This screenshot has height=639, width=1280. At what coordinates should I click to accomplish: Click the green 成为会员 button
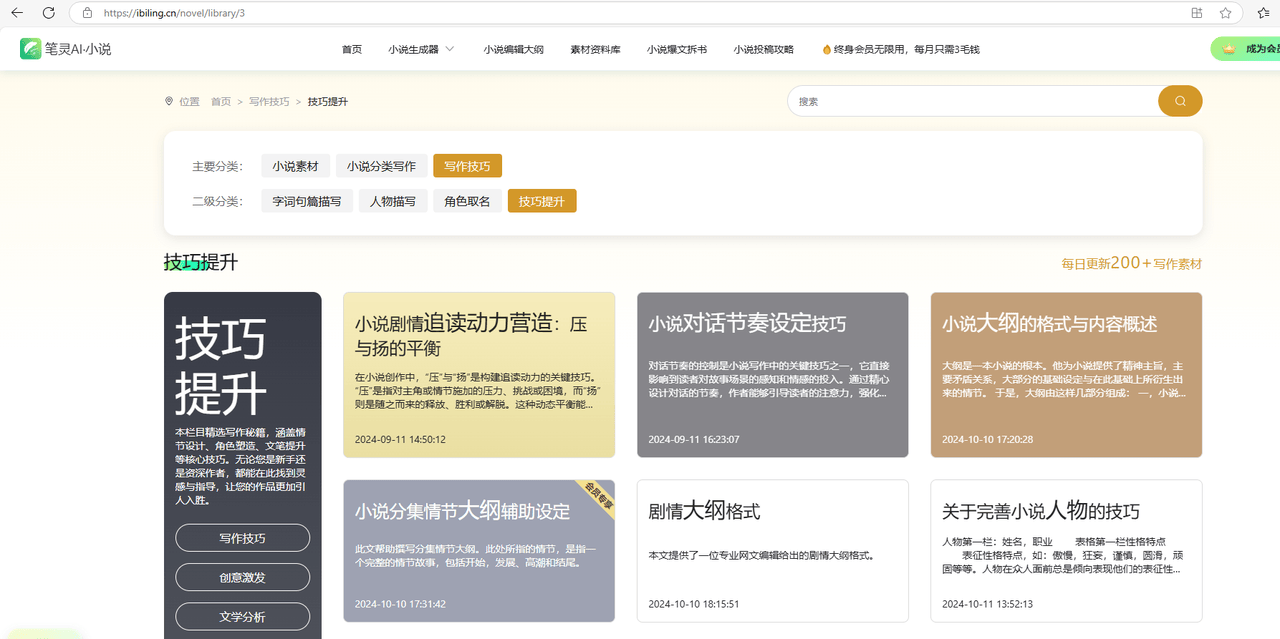coord(1246,49)
